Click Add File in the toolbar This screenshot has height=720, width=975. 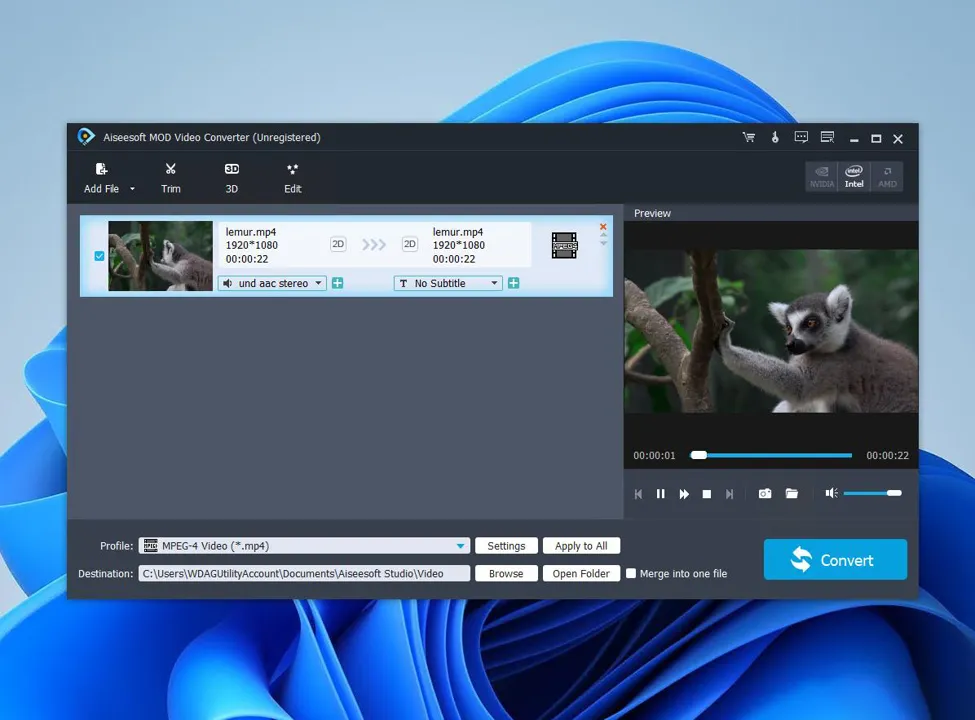[101, 178]
